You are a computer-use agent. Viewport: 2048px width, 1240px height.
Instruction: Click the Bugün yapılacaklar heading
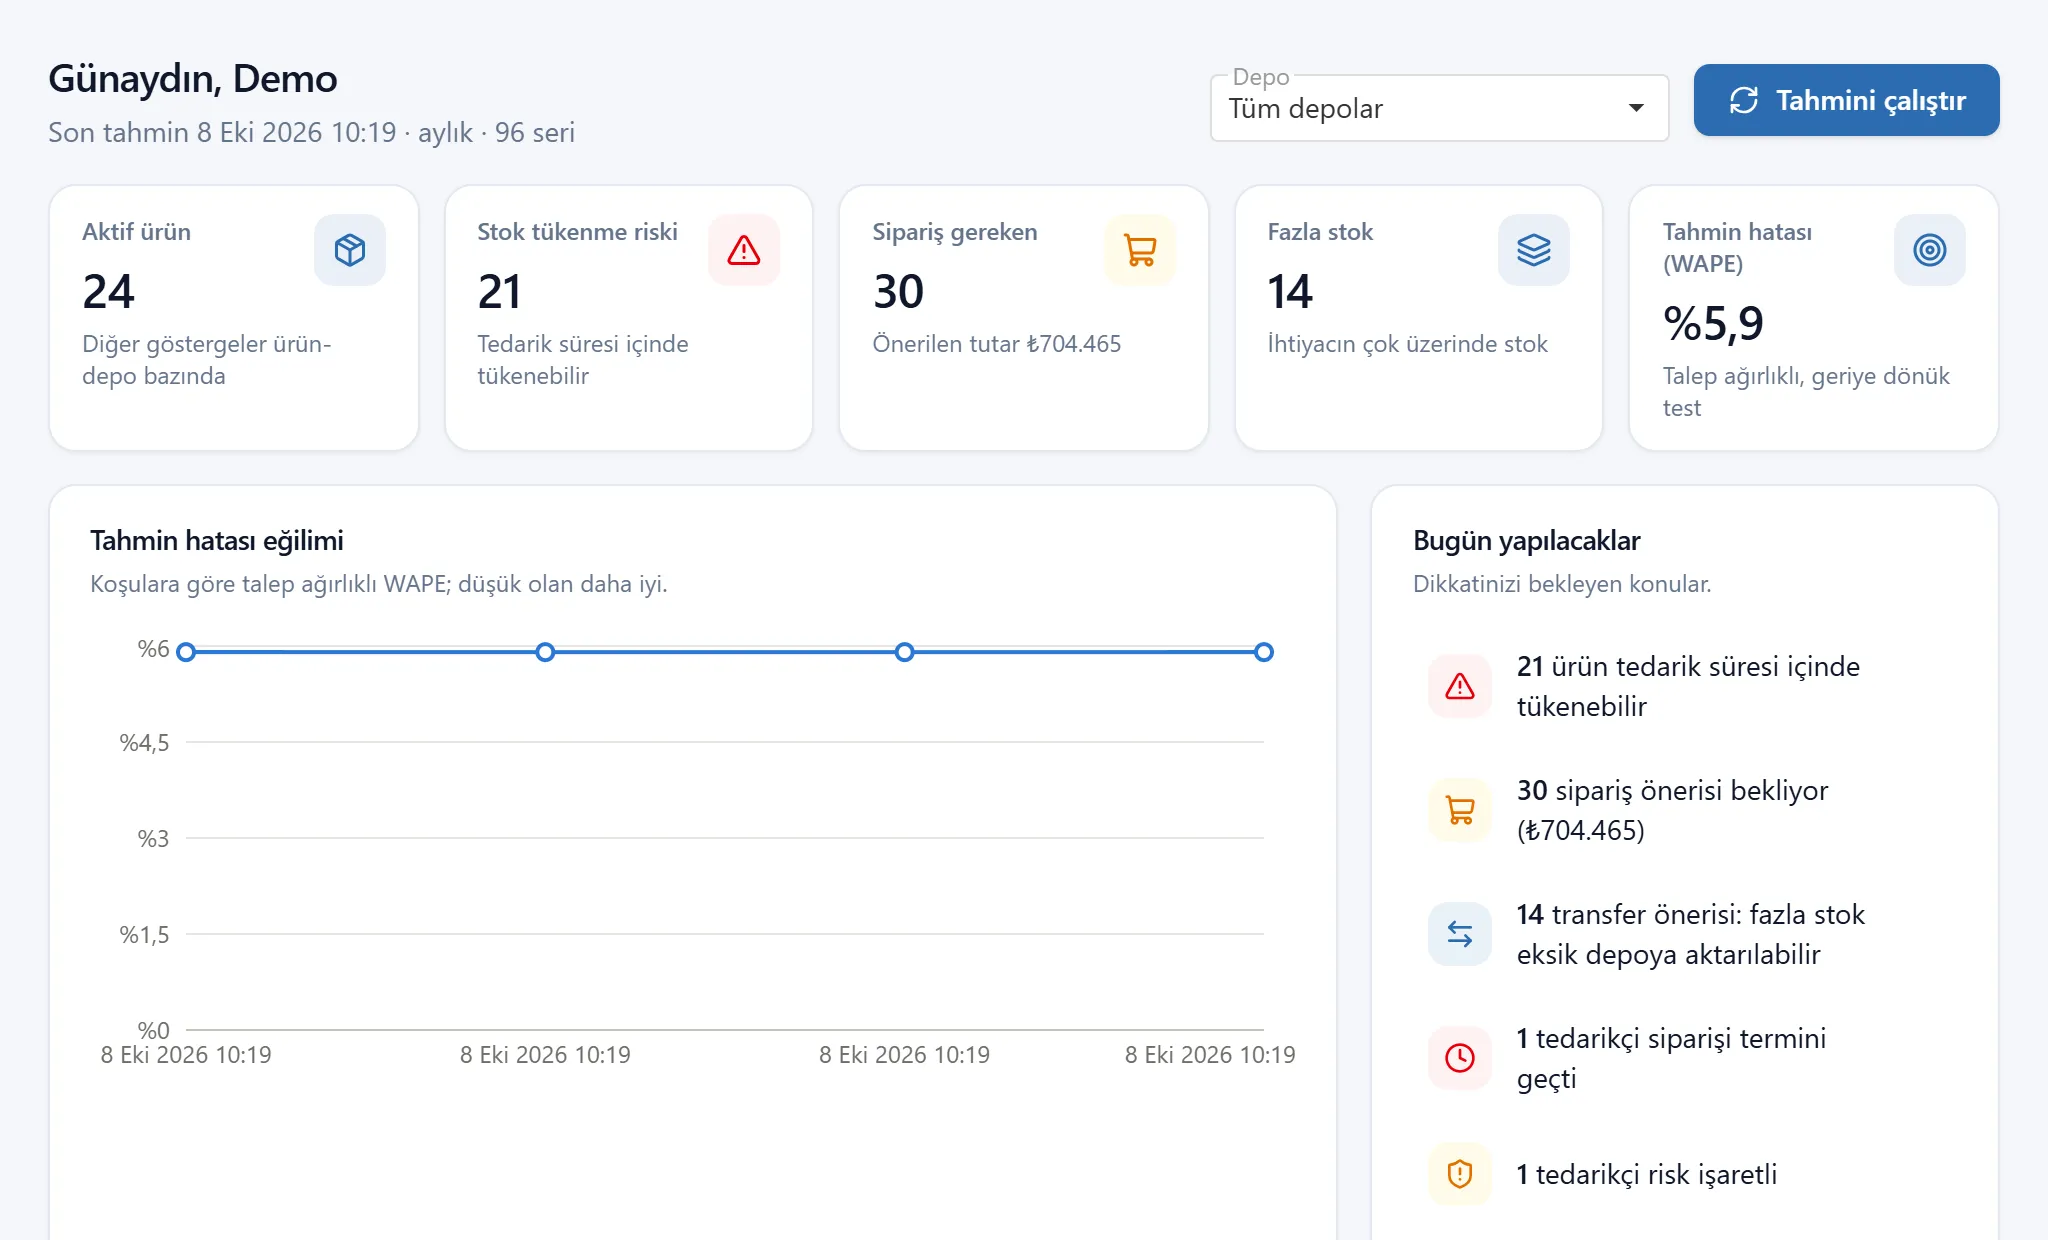[1527, 541]
